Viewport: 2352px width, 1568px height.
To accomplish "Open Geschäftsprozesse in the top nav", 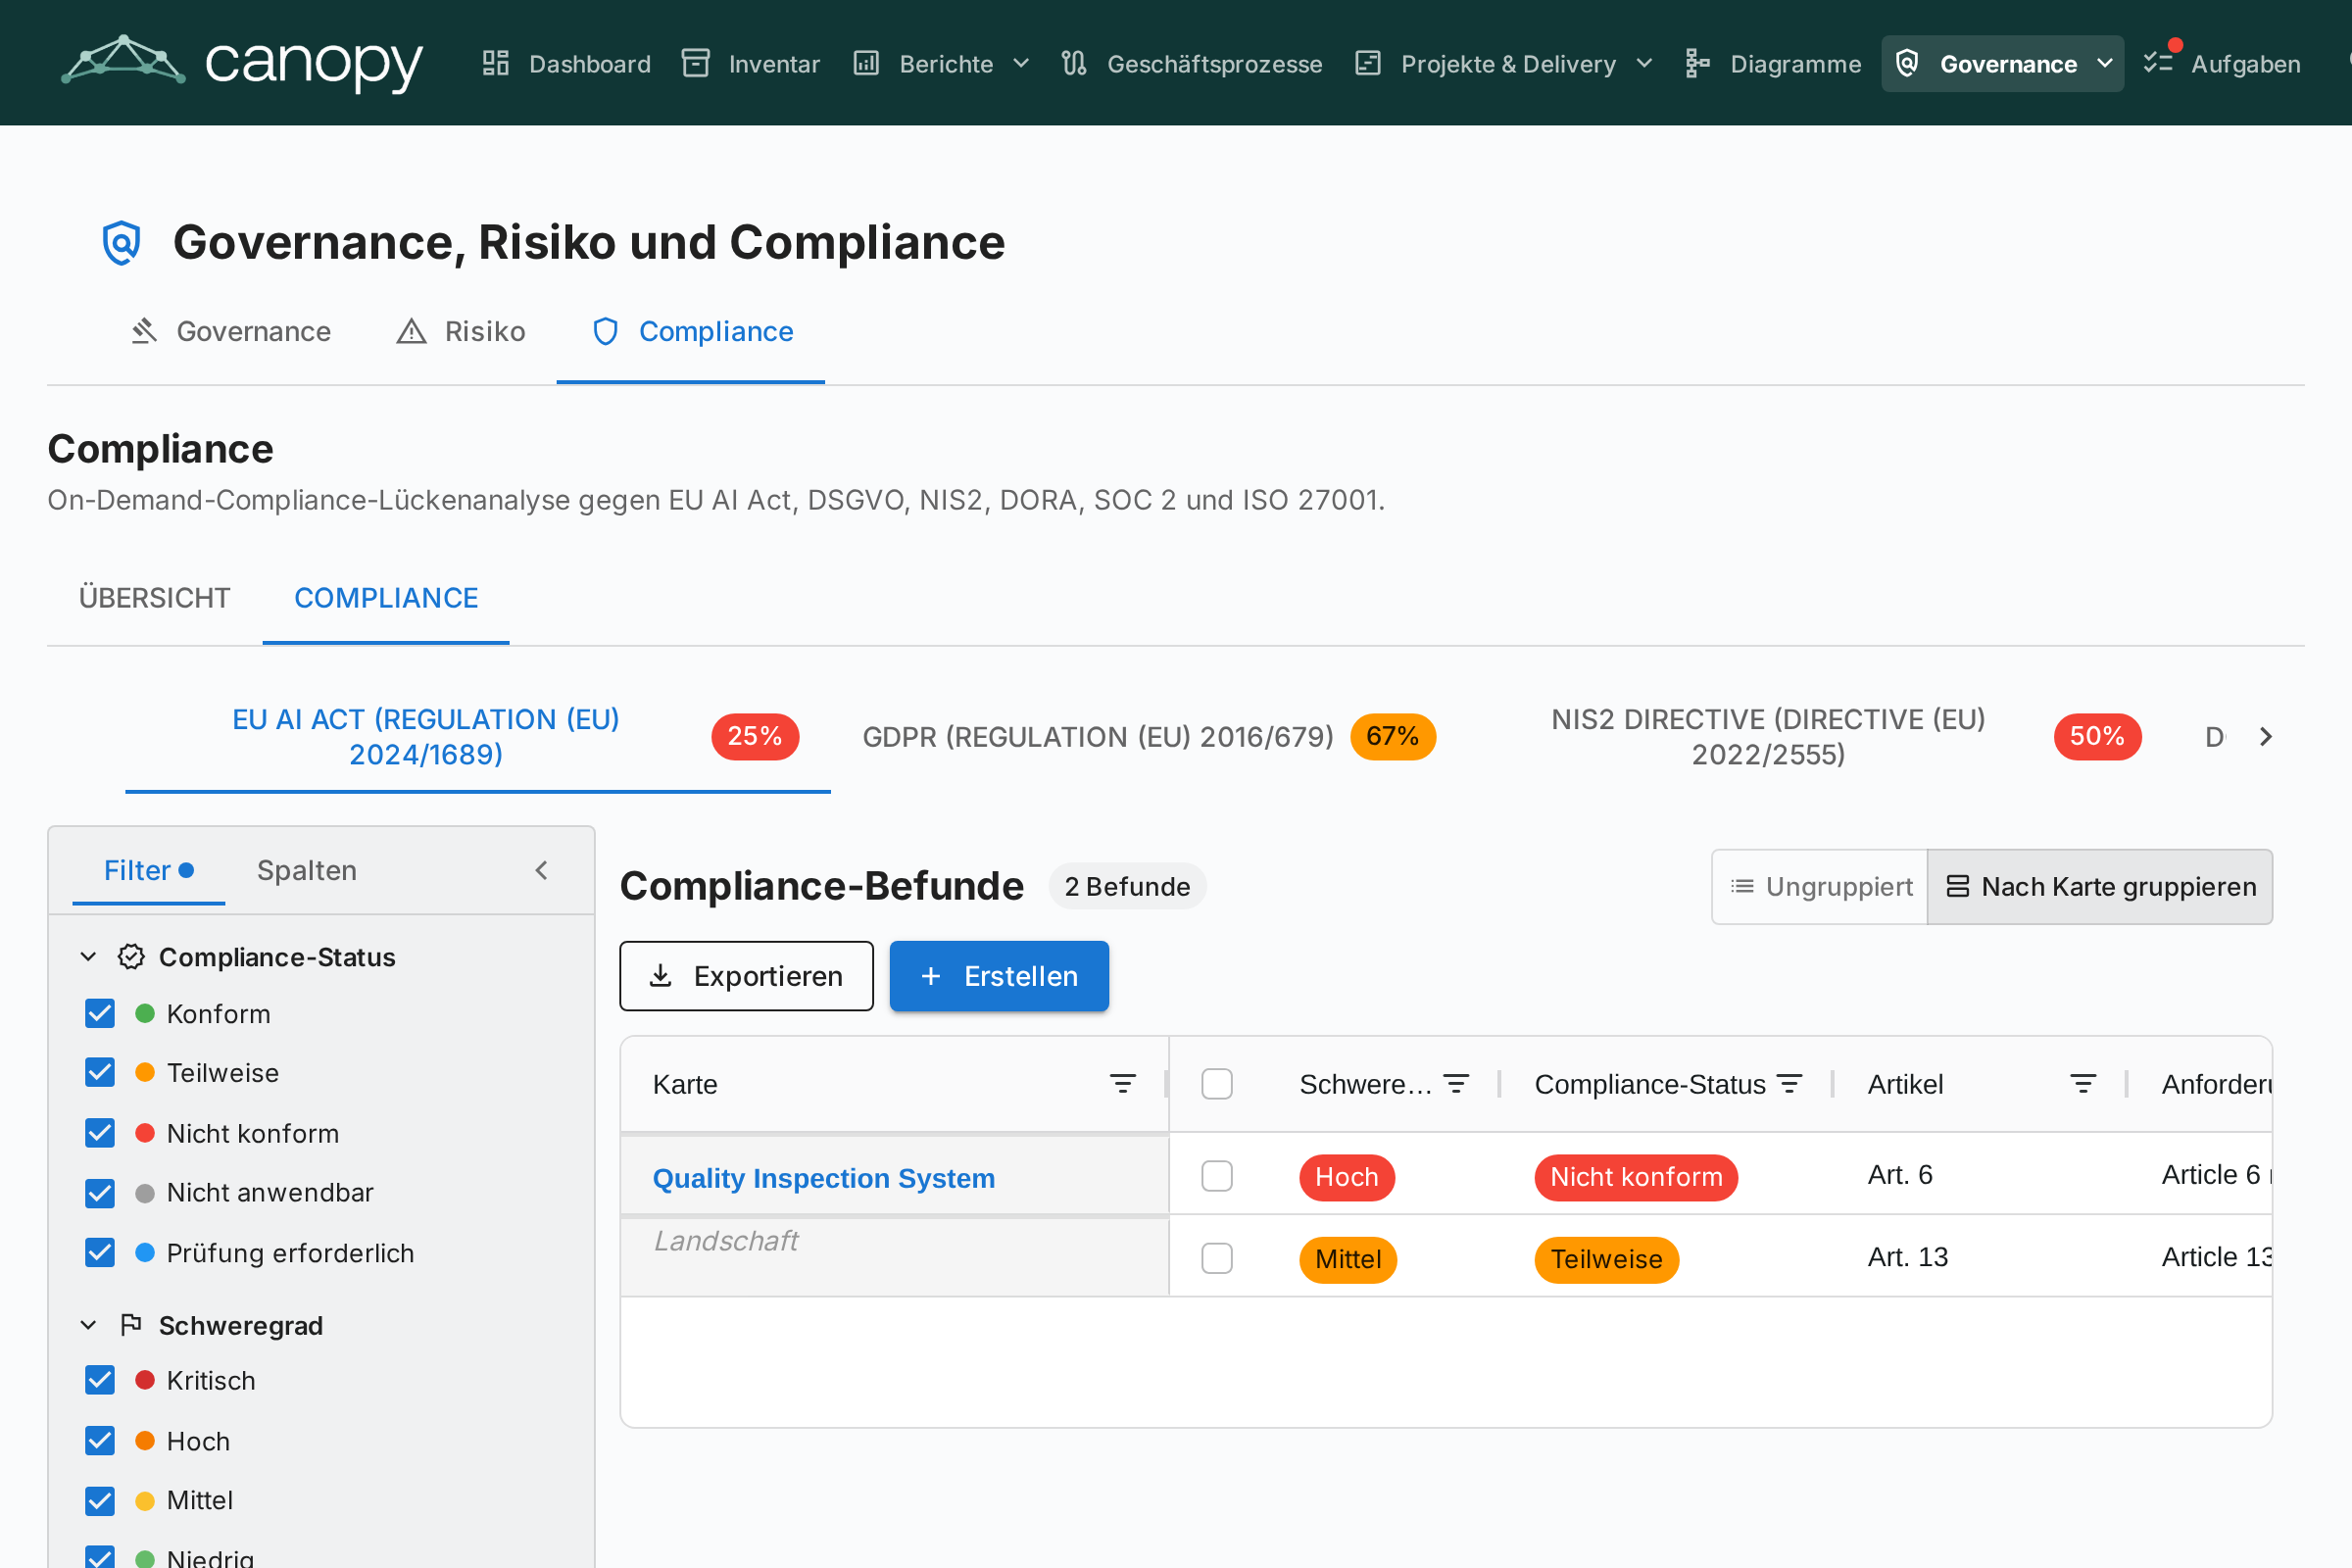I will click(1191, 64).
